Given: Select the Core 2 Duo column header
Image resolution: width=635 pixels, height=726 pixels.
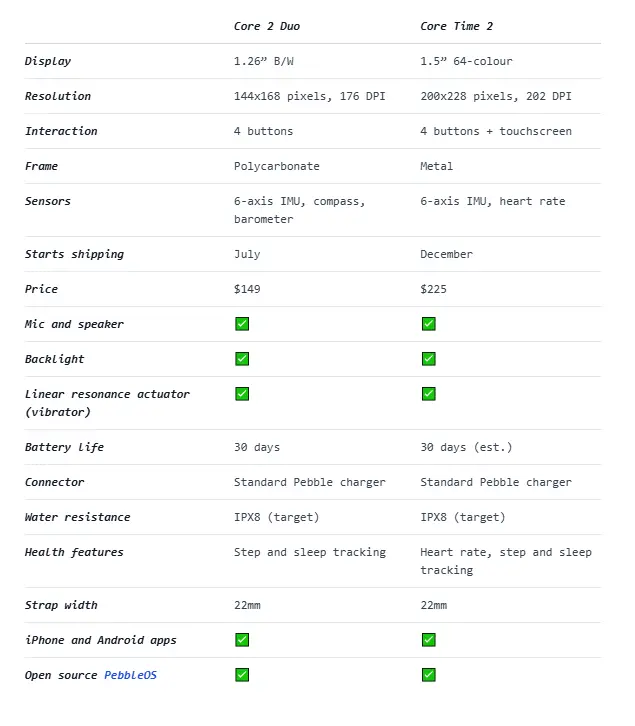Looking at the screenshot, I should [x=267, y=26].
